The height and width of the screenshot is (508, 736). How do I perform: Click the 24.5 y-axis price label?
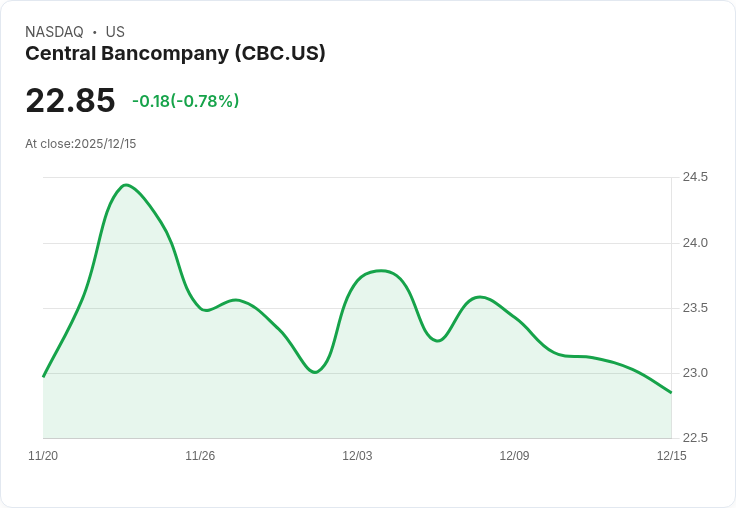[x=695, y=177]
